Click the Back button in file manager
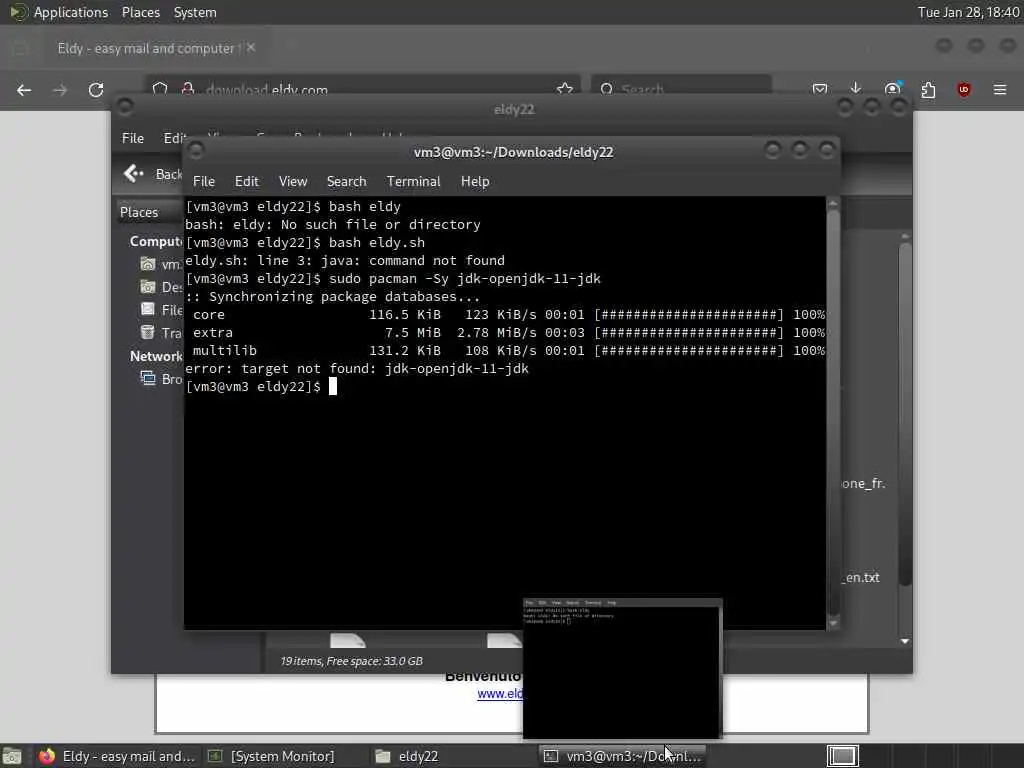The height and width of the screenshot is (768, 1024). click(x=152, y=174)
